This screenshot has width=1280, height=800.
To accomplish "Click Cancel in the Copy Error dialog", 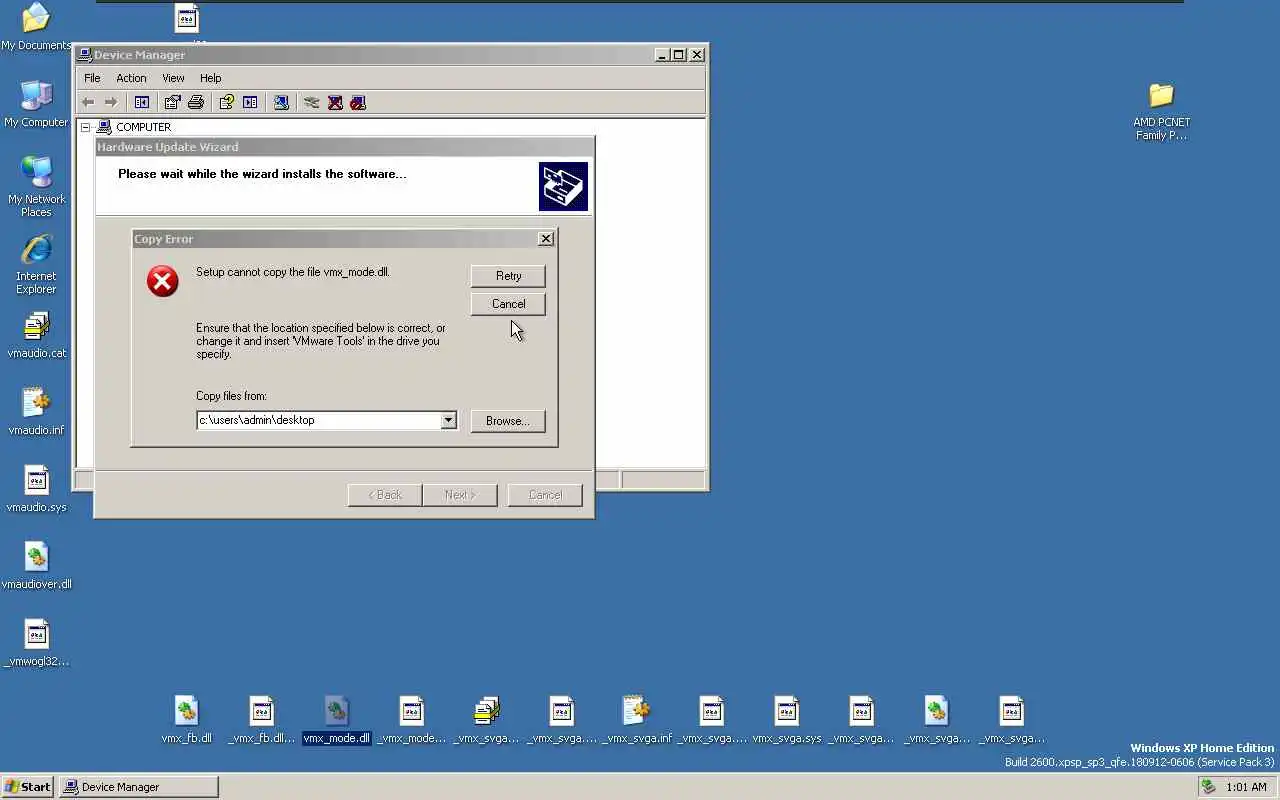I will tap(508, 304).
